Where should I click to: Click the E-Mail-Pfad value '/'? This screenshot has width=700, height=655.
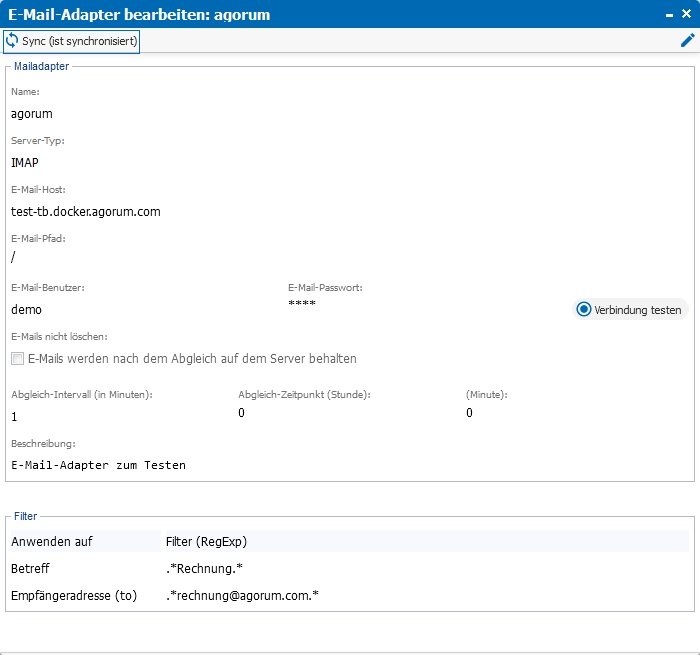(x=13, y=257)
